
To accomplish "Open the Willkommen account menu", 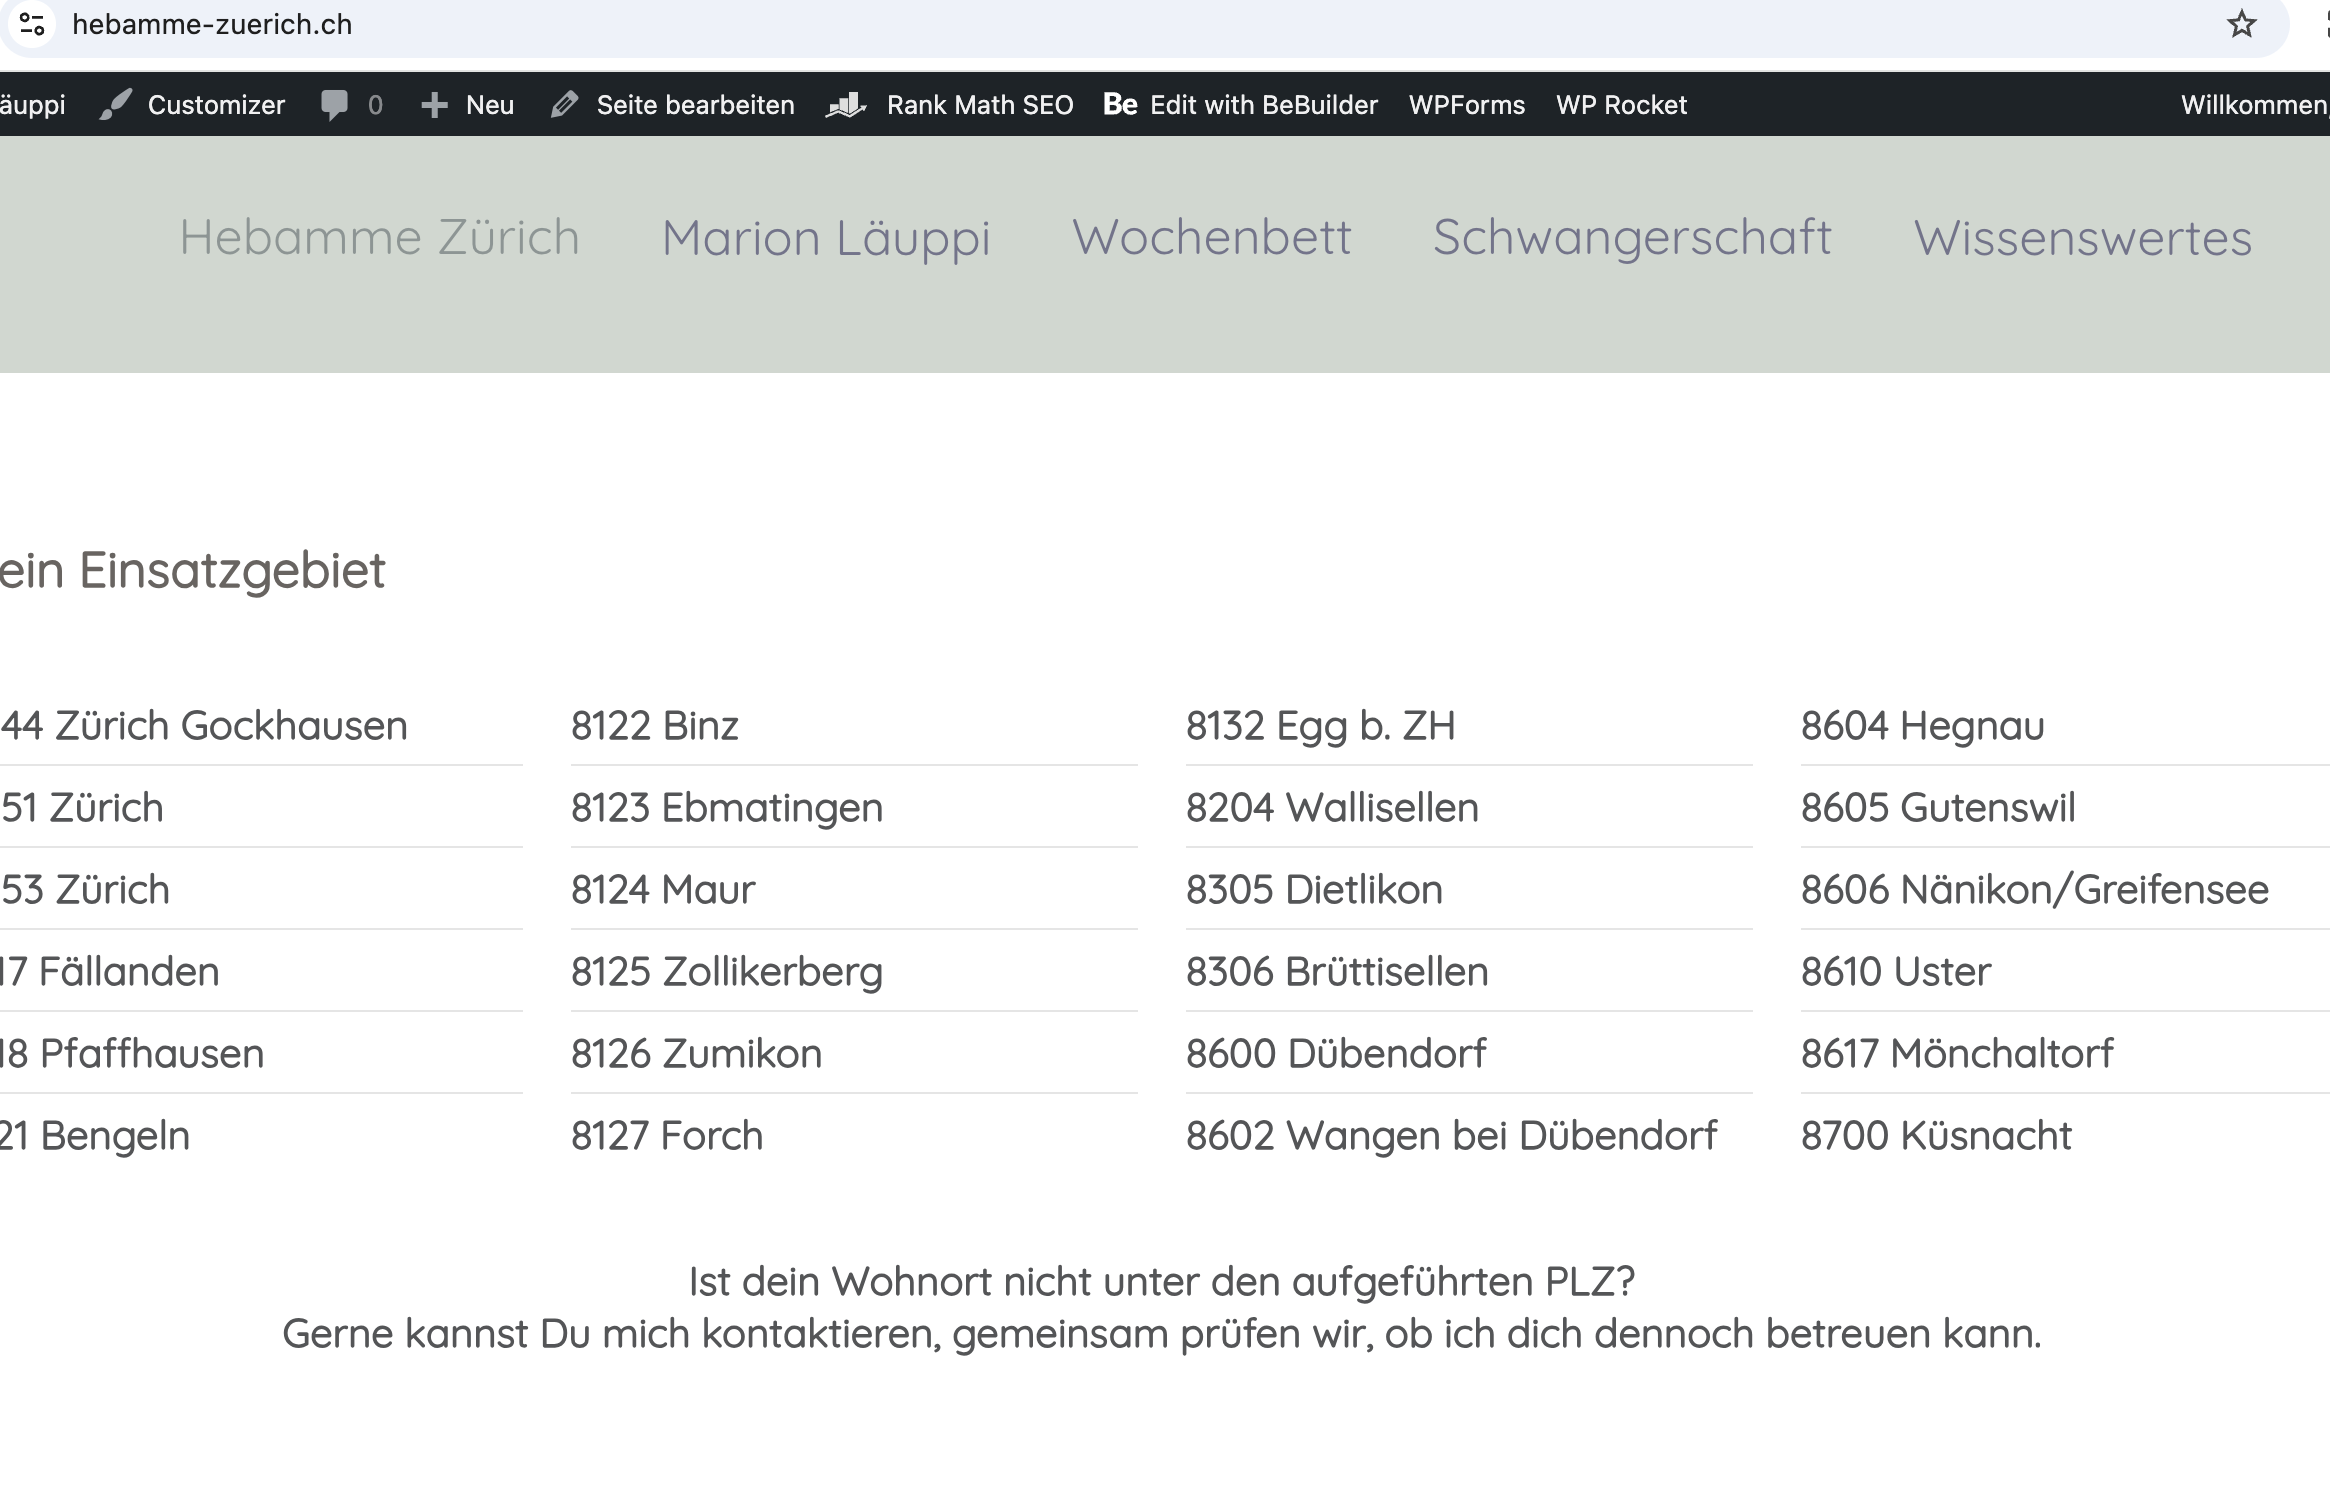I will 2254,104.
